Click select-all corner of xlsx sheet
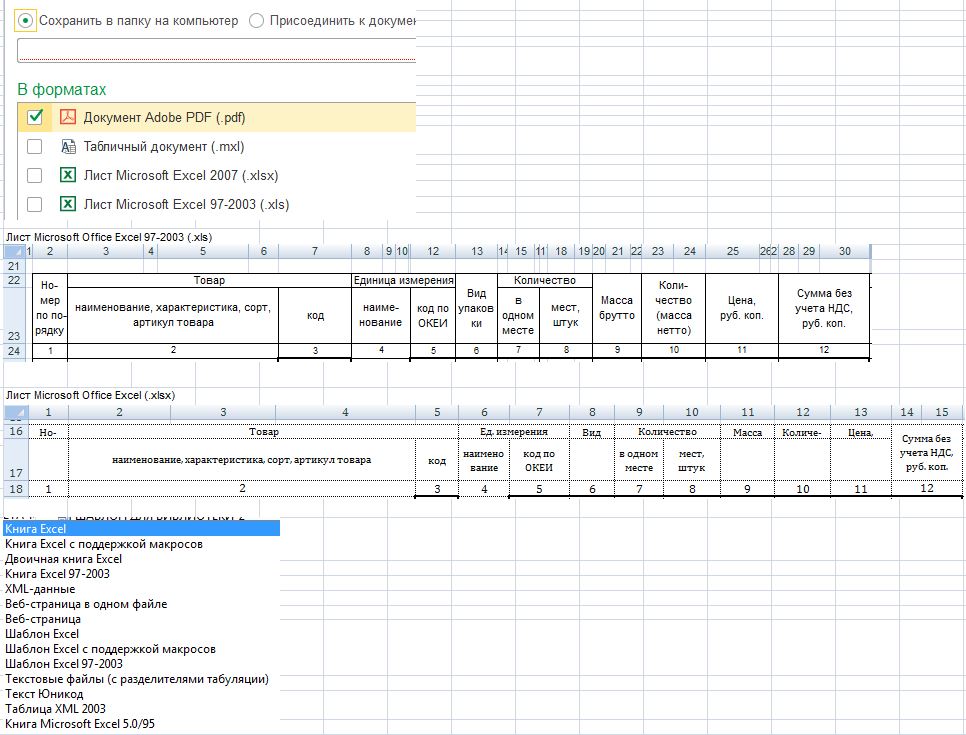 [16, 412]
